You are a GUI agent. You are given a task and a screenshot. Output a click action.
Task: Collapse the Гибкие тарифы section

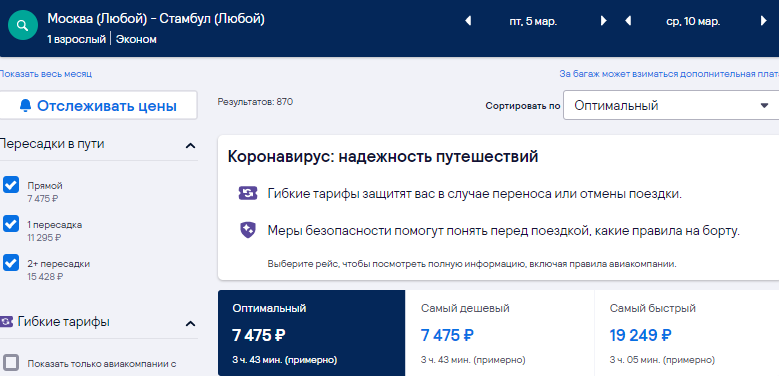coord(190,324)
